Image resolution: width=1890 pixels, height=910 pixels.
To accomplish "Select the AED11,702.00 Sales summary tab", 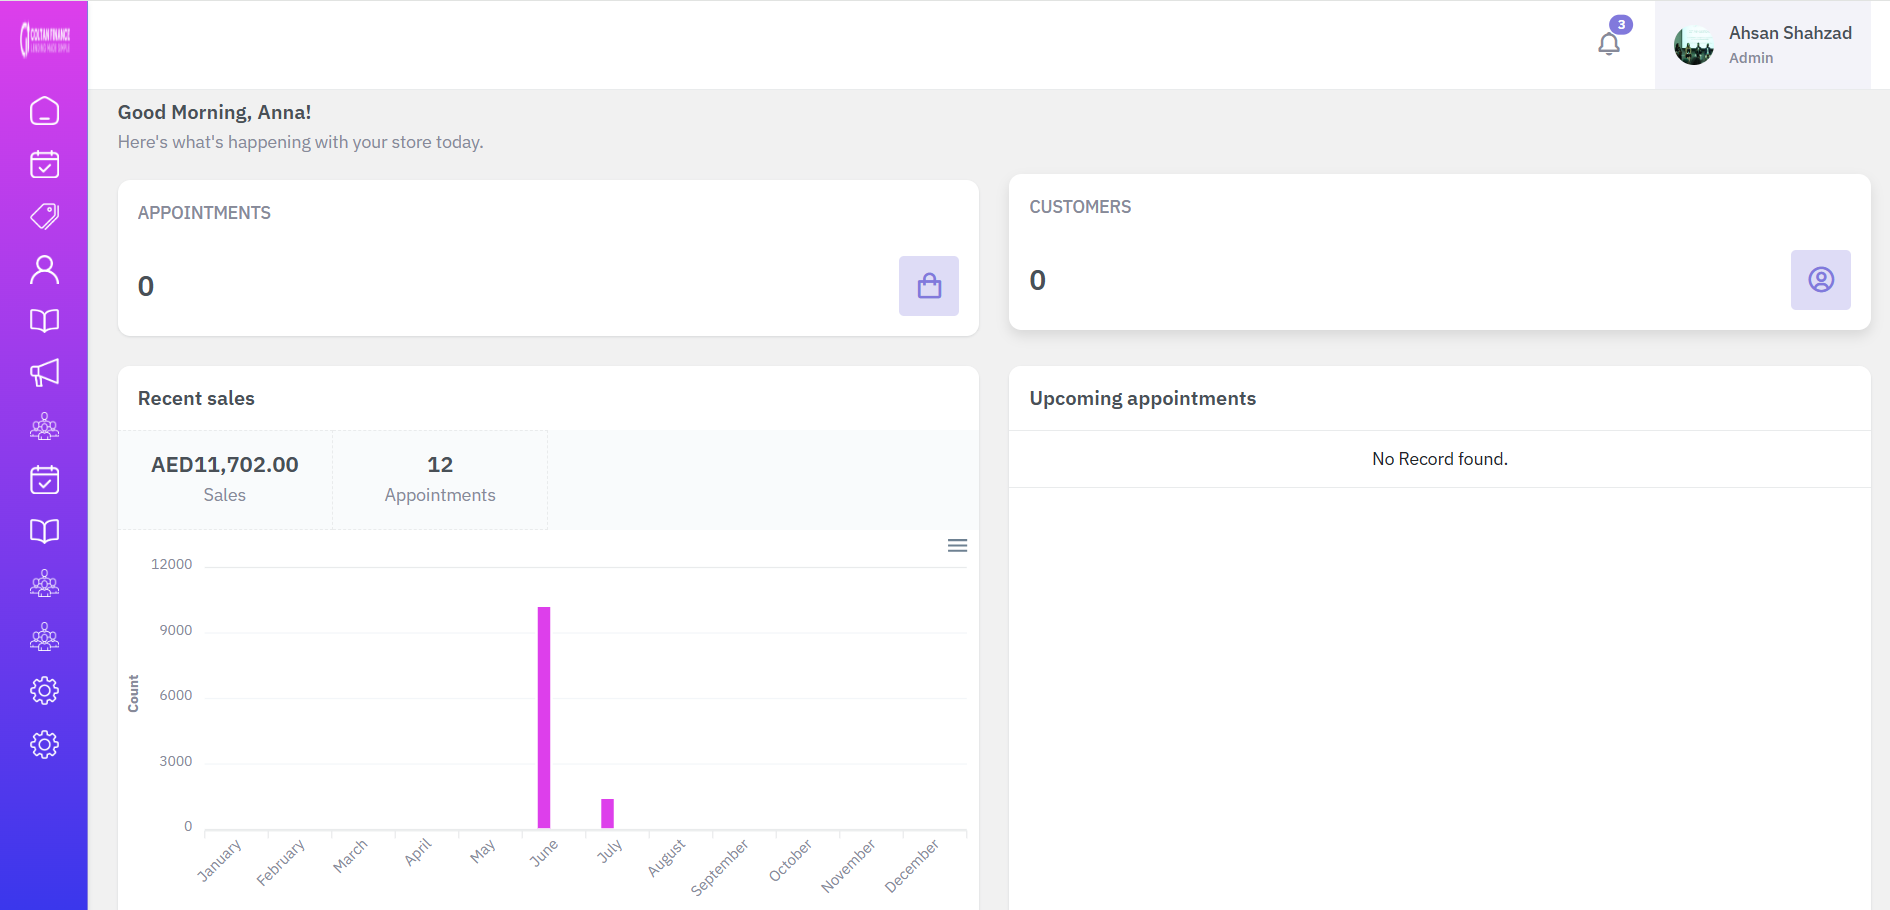I will point(225,479).
